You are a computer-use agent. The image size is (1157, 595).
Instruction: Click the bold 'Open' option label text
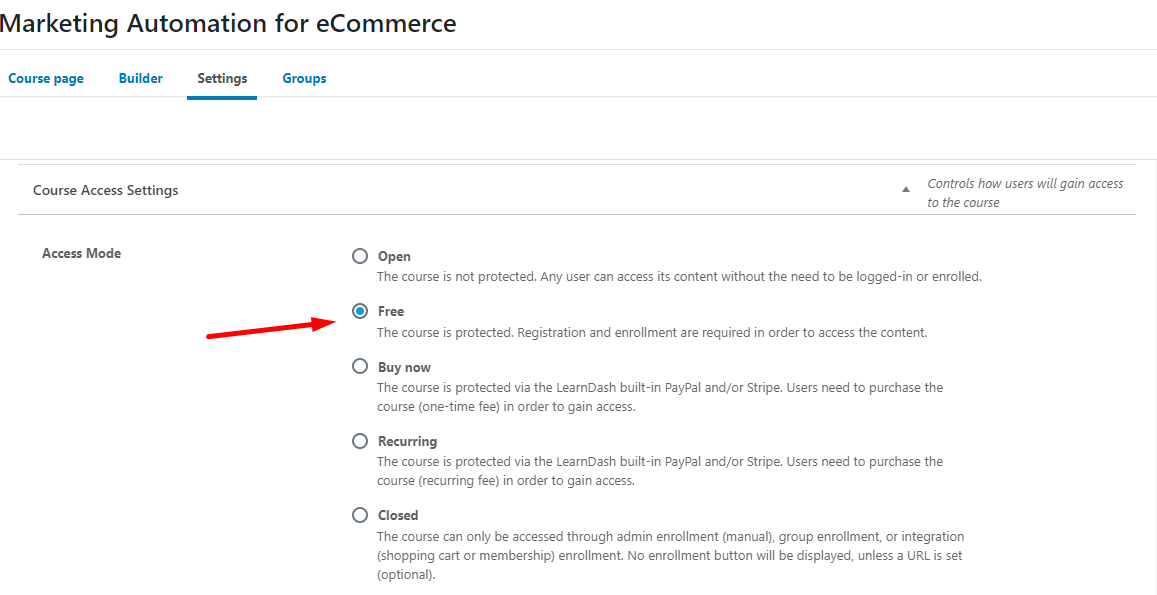pyautogui.click(x=394, y=256)
